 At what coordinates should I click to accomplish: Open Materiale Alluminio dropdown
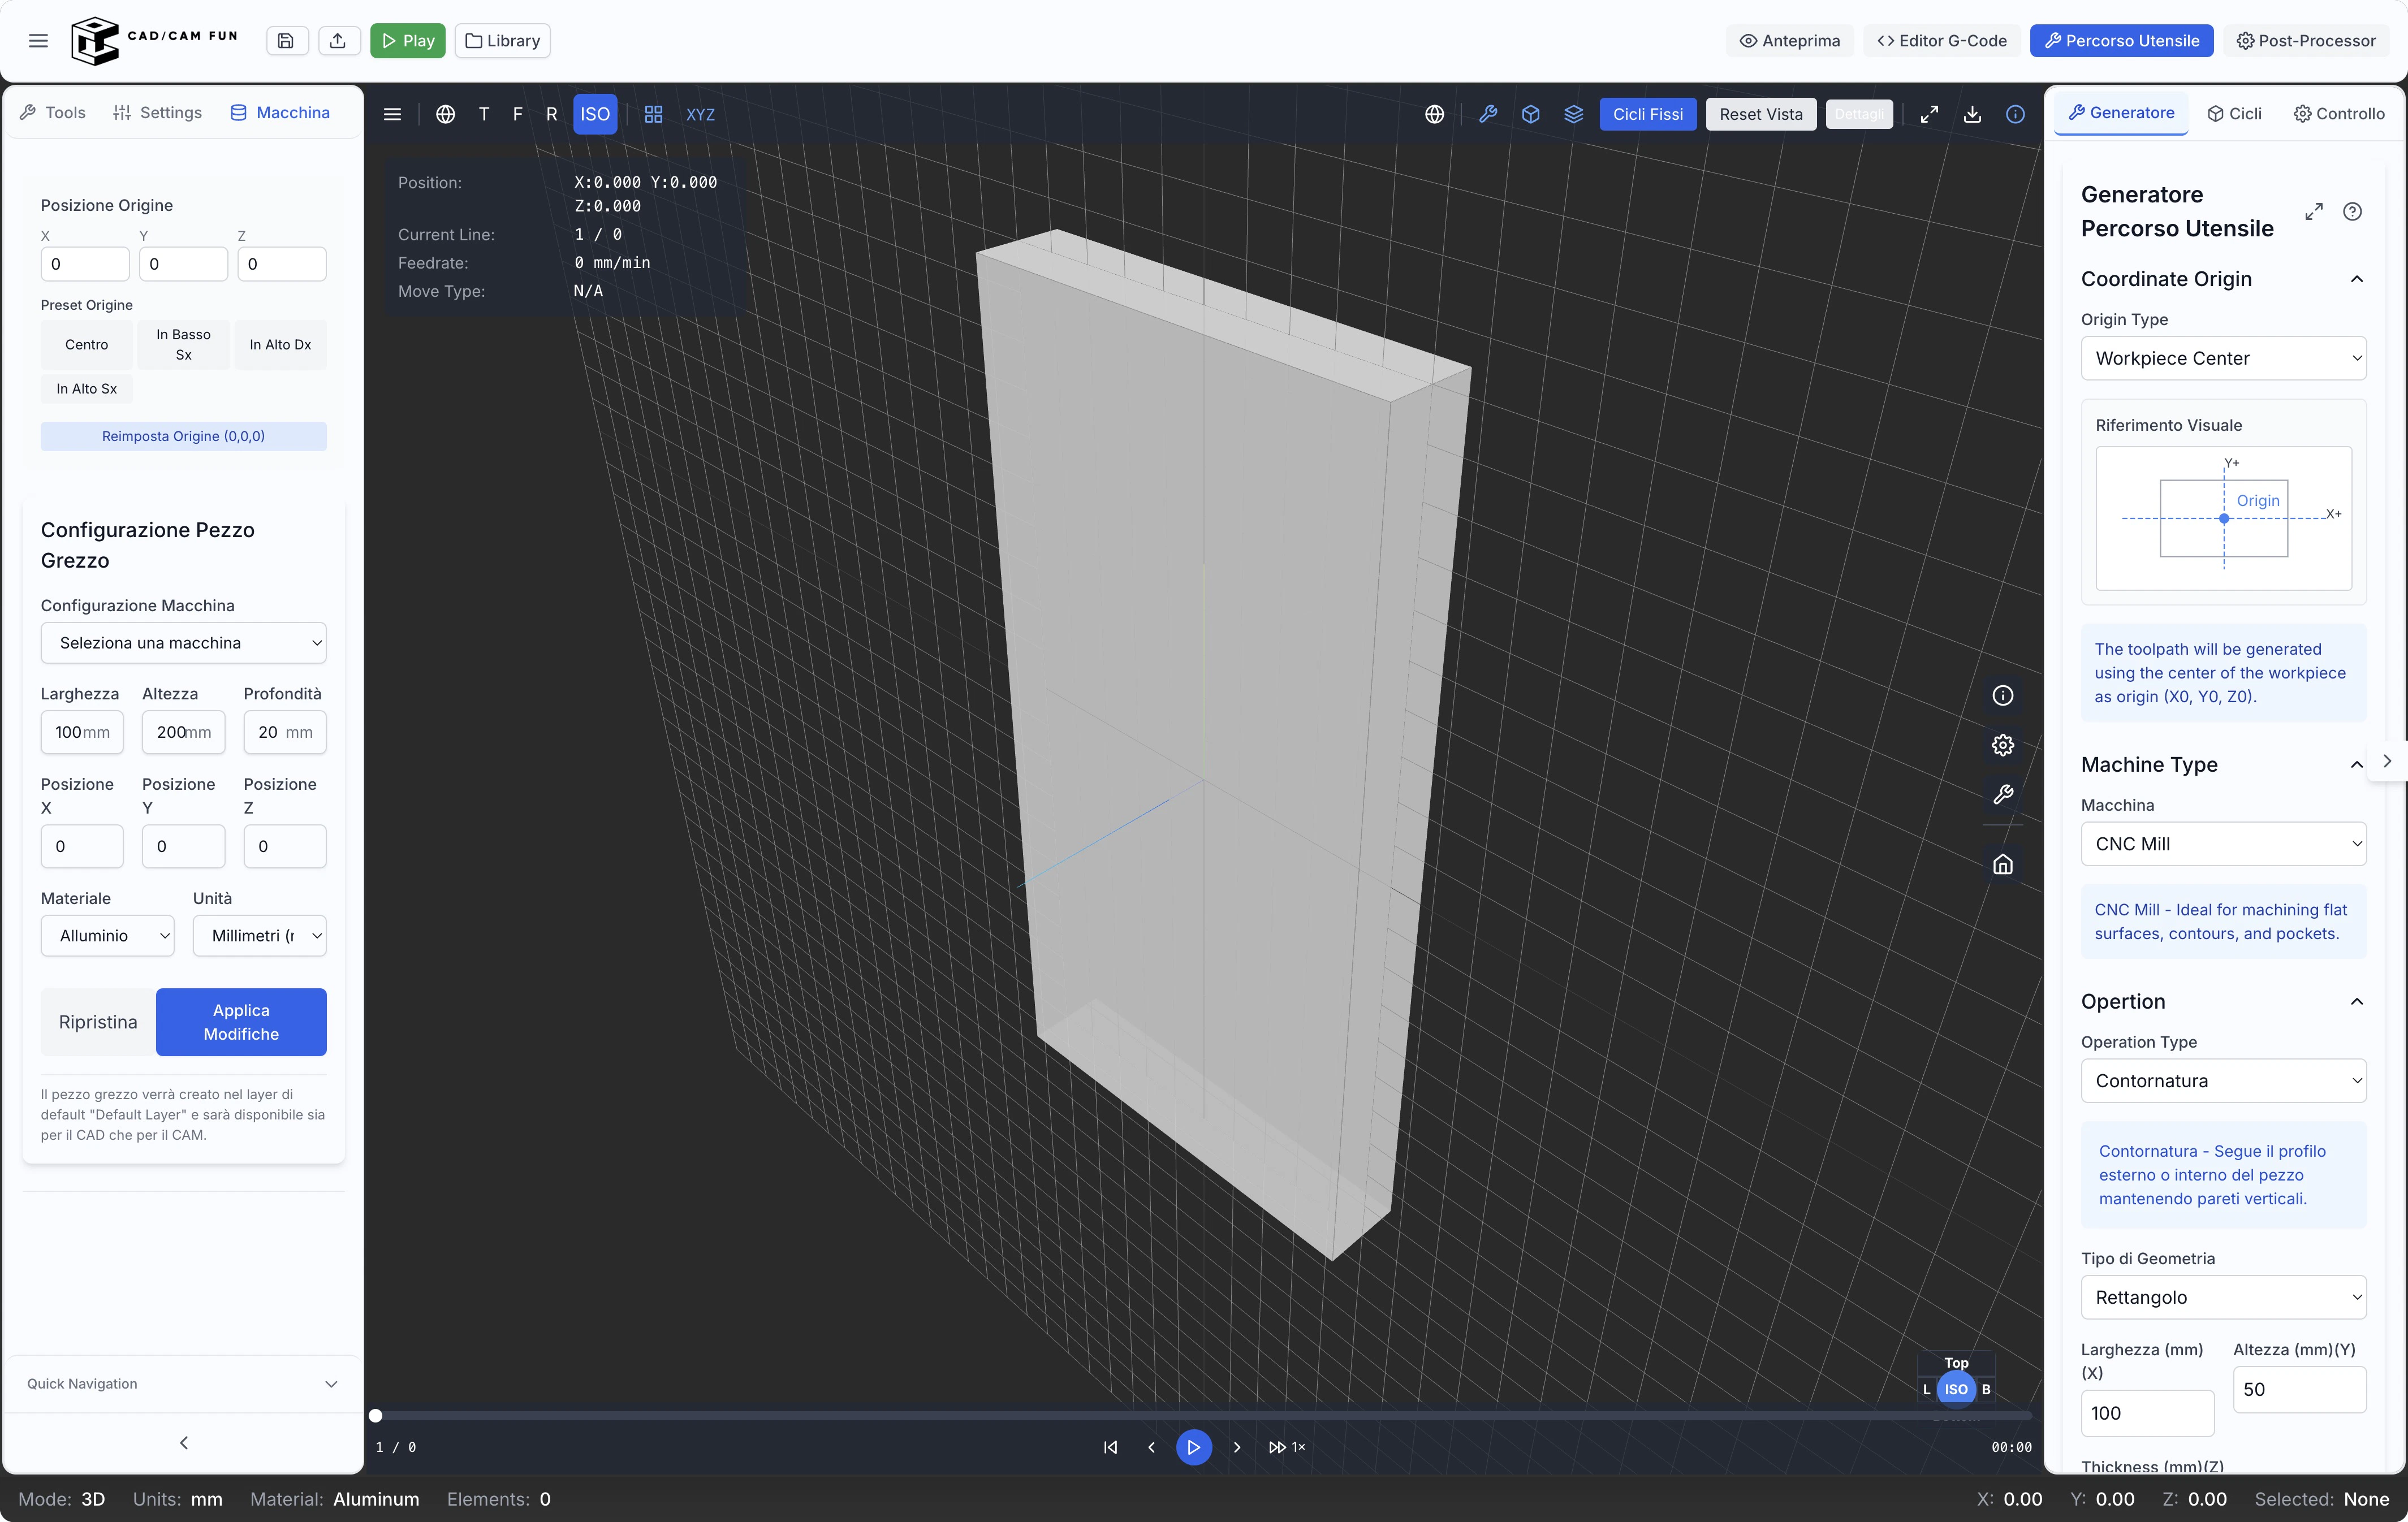pos(107,936)
